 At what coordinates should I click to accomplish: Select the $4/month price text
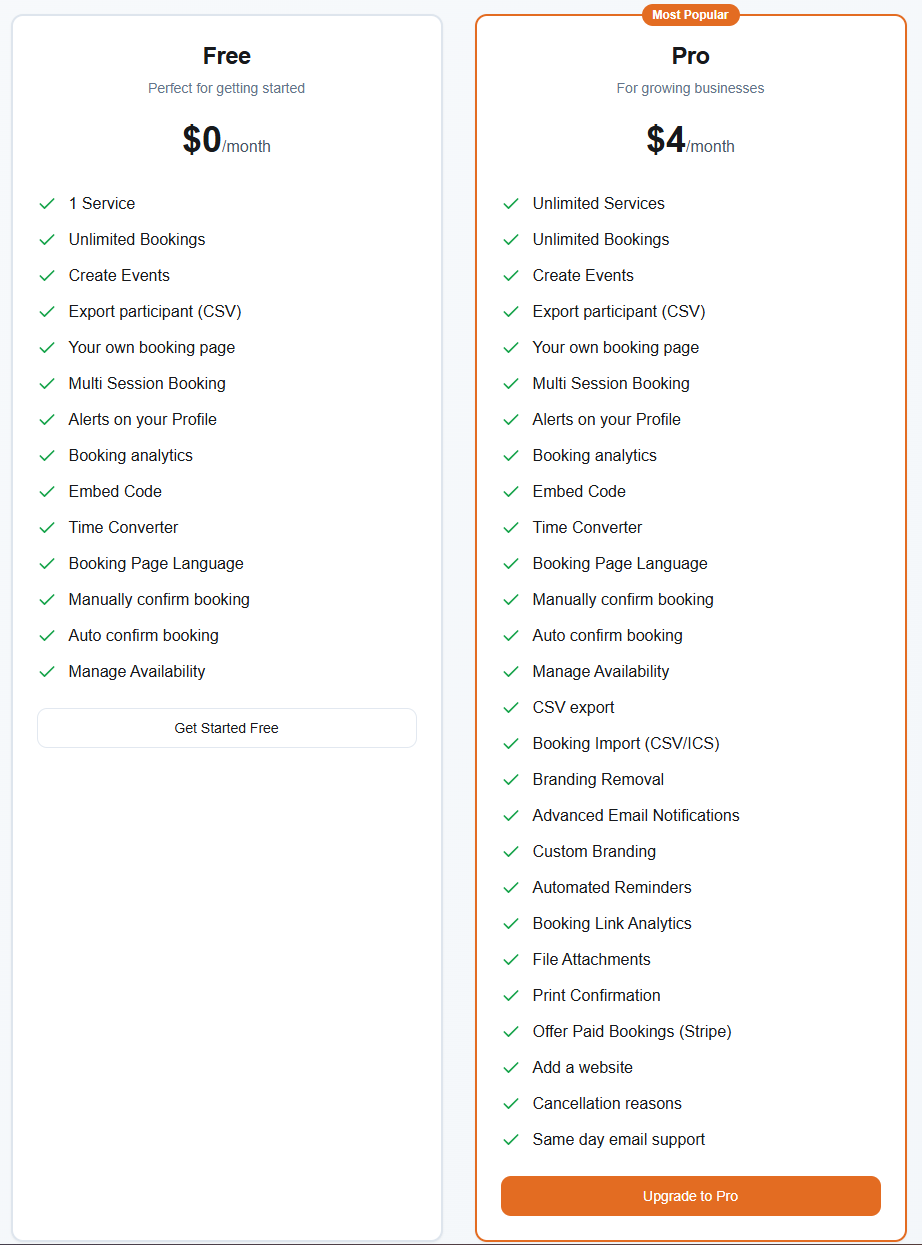click(690, 141)
